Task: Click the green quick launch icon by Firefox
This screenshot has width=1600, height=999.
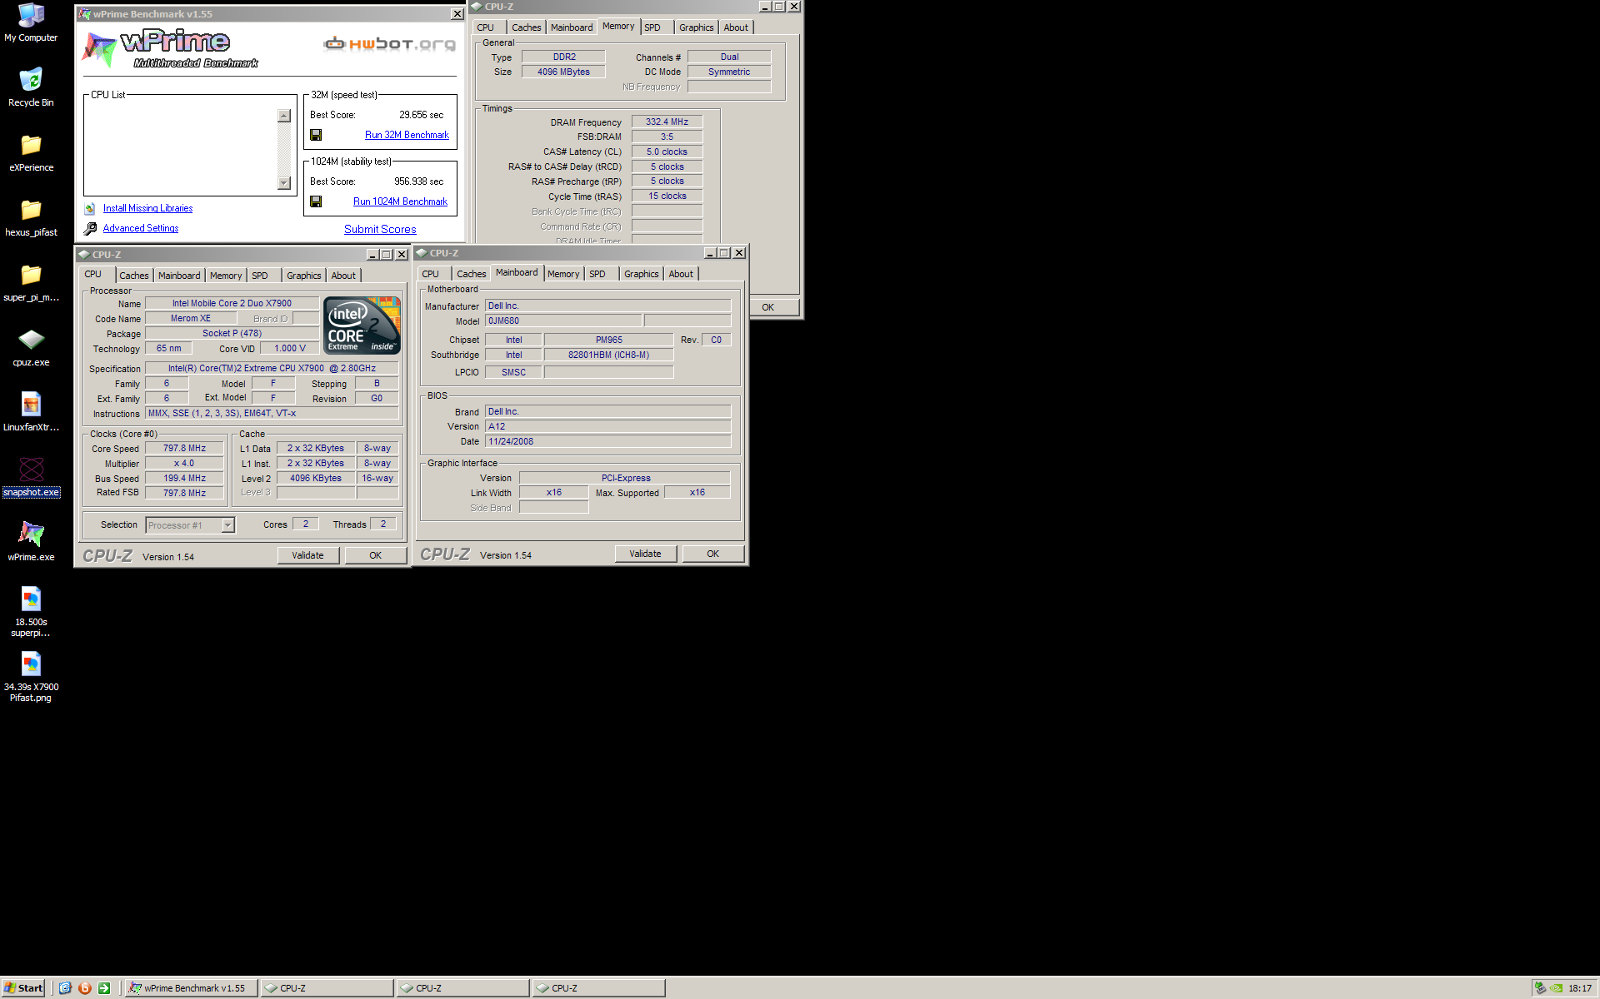Action: click(104, 988)
